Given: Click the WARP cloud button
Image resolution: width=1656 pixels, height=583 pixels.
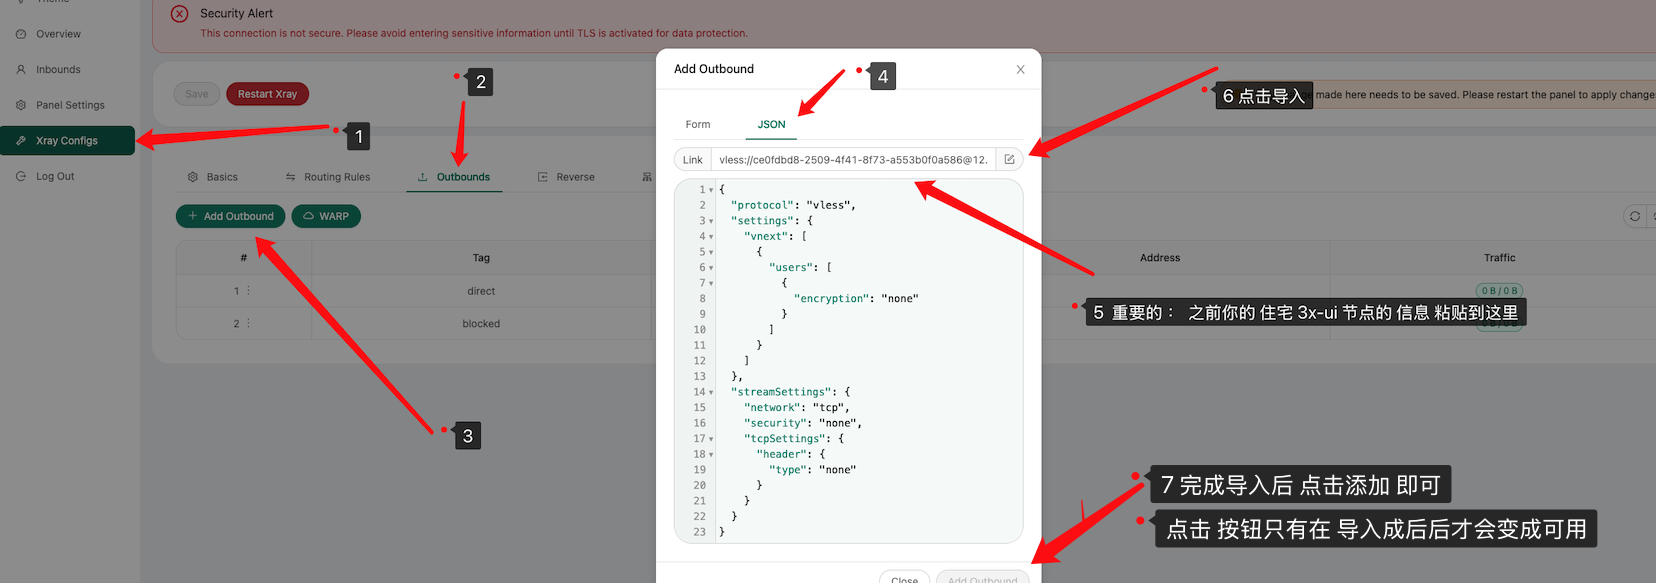Looking at the screenshot, I should click(326, 216).
